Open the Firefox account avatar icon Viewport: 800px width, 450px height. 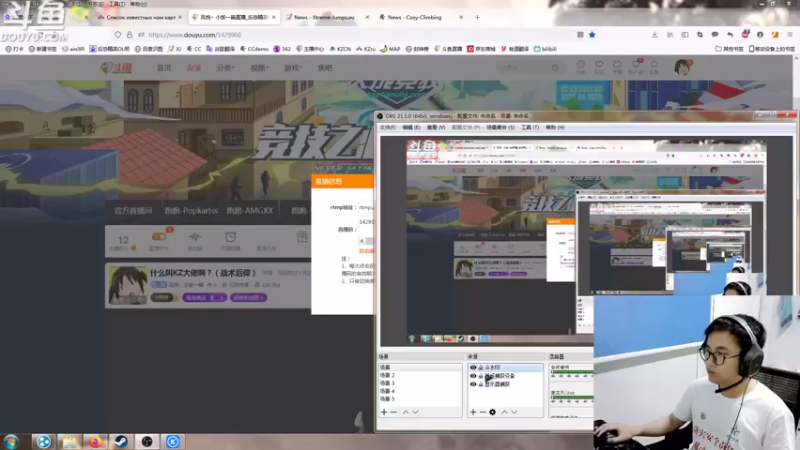click(760, 35)
